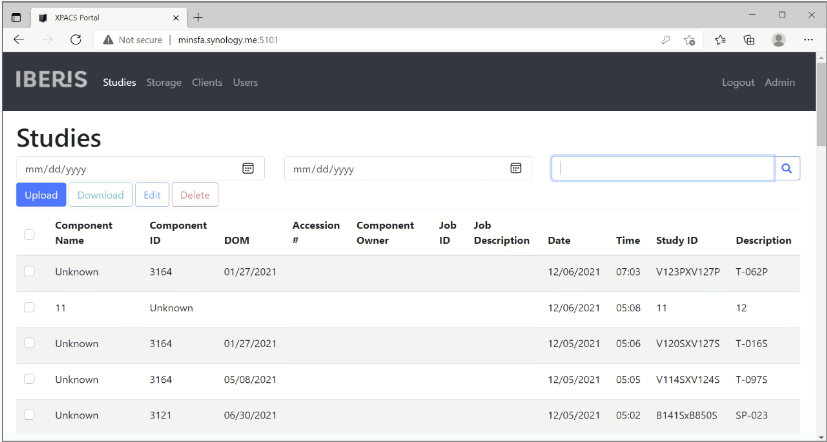827x442 pixels.
Task: Click description T-097S cell
Action: [752, 379]
